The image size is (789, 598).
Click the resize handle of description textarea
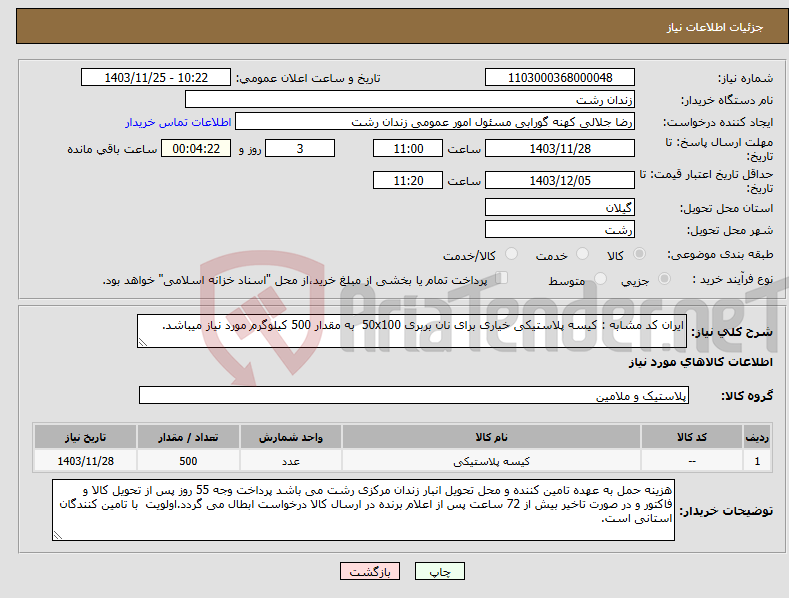(x=142, y=342)
